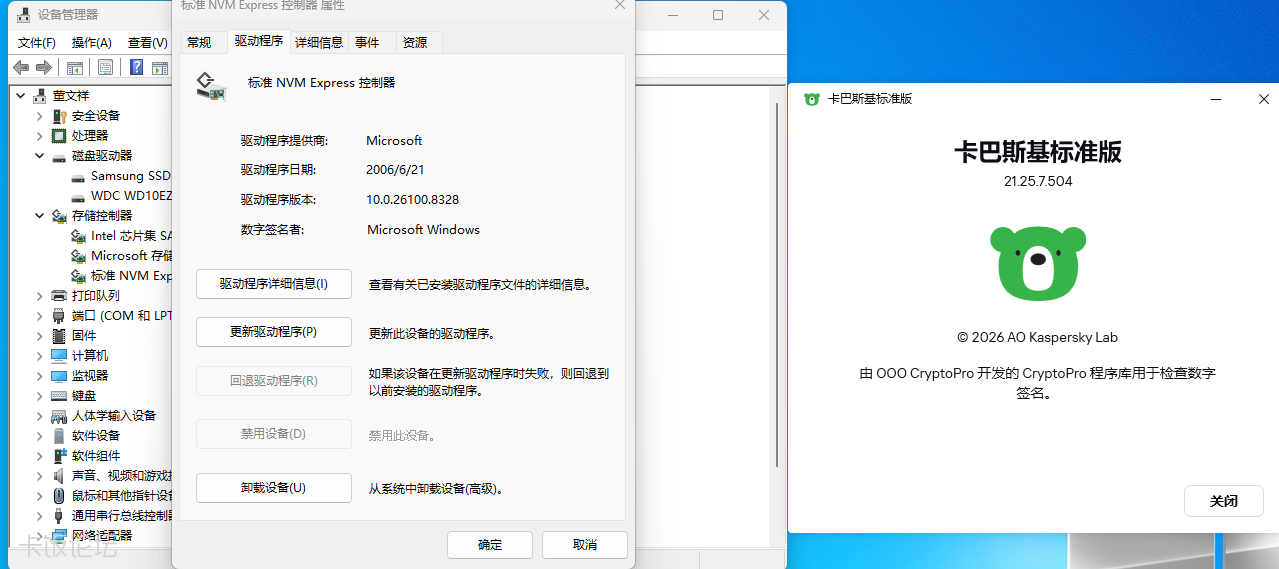Screen dimensions: 1279x569
Task: Select the 固件 firmware icon
Action: 59,335
